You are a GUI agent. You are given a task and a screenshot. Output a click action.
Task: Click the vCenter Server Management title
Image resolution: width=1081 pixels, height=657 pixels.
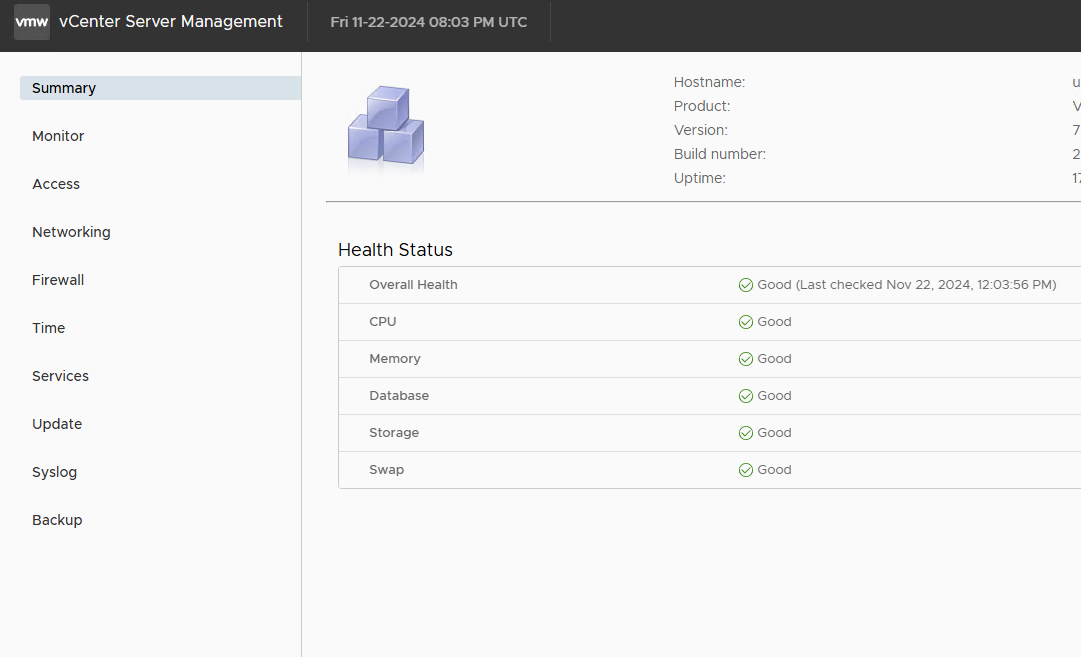[171, 22]
